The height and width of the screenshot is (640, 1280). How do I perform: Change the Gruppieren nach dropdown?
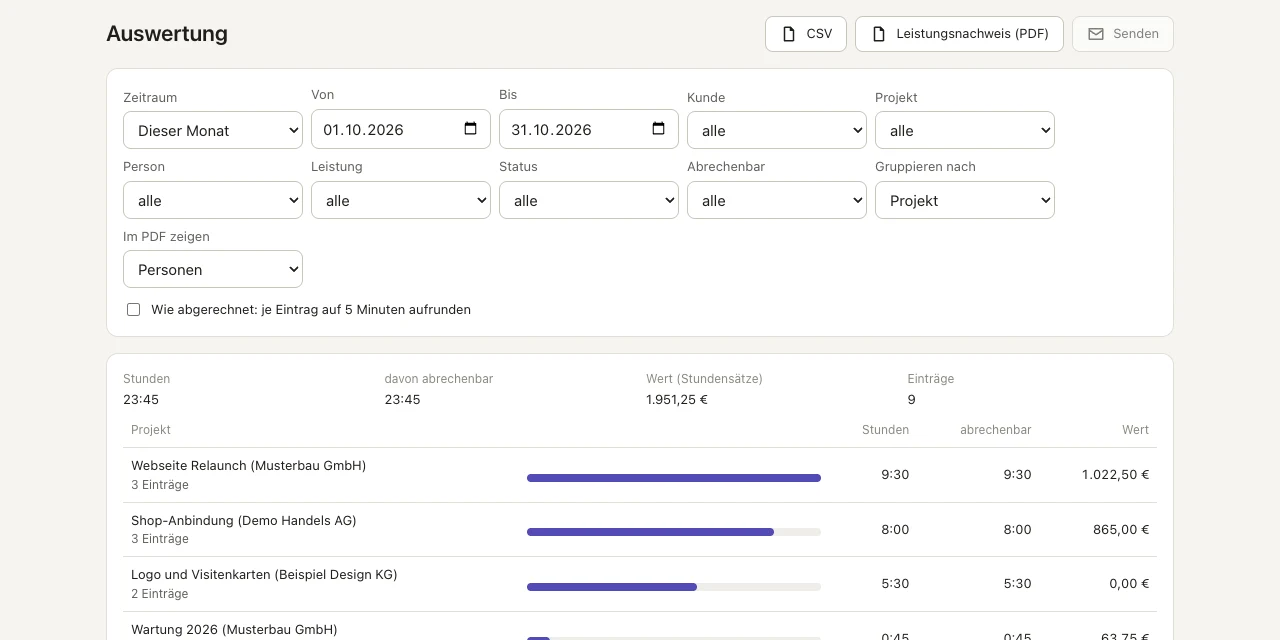pos(965,200)
